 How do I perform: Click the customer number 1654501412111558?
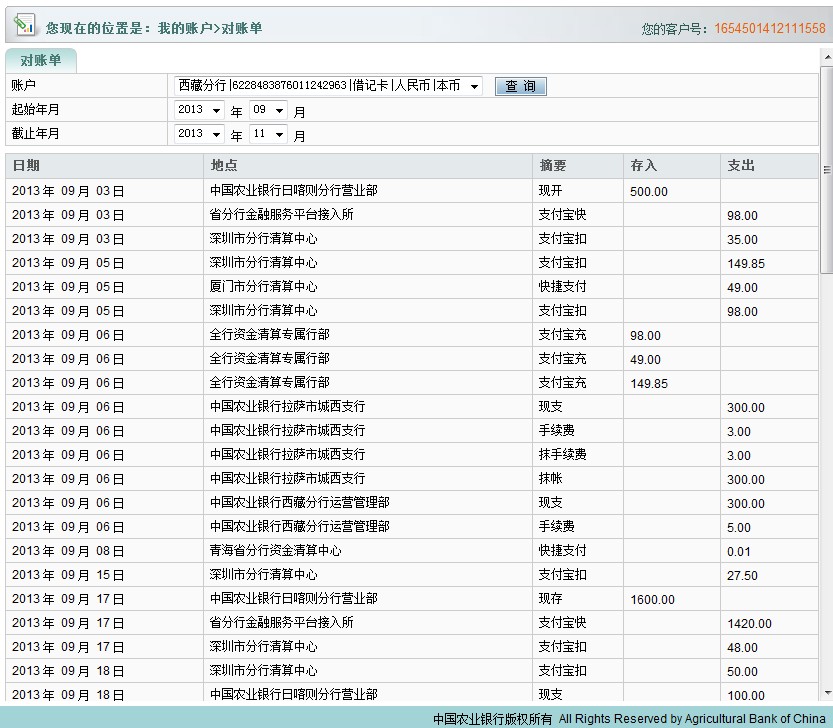[769, 29]
